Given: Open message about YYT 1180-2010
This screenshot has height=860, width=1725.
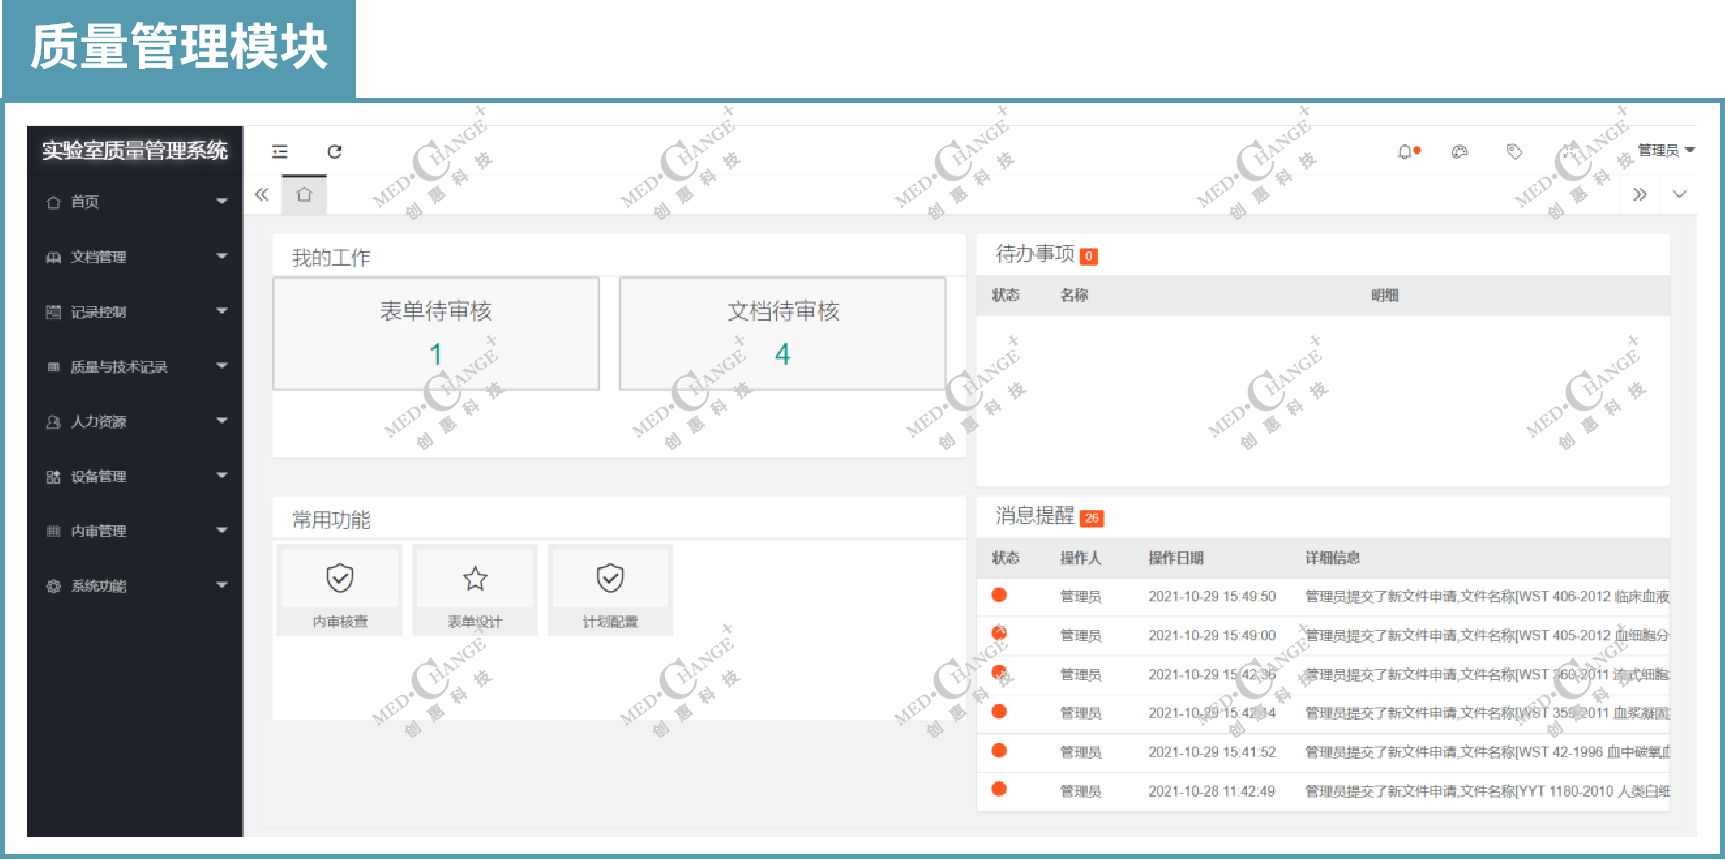Looking at the screenshot, I should (x=1487, y=791).
